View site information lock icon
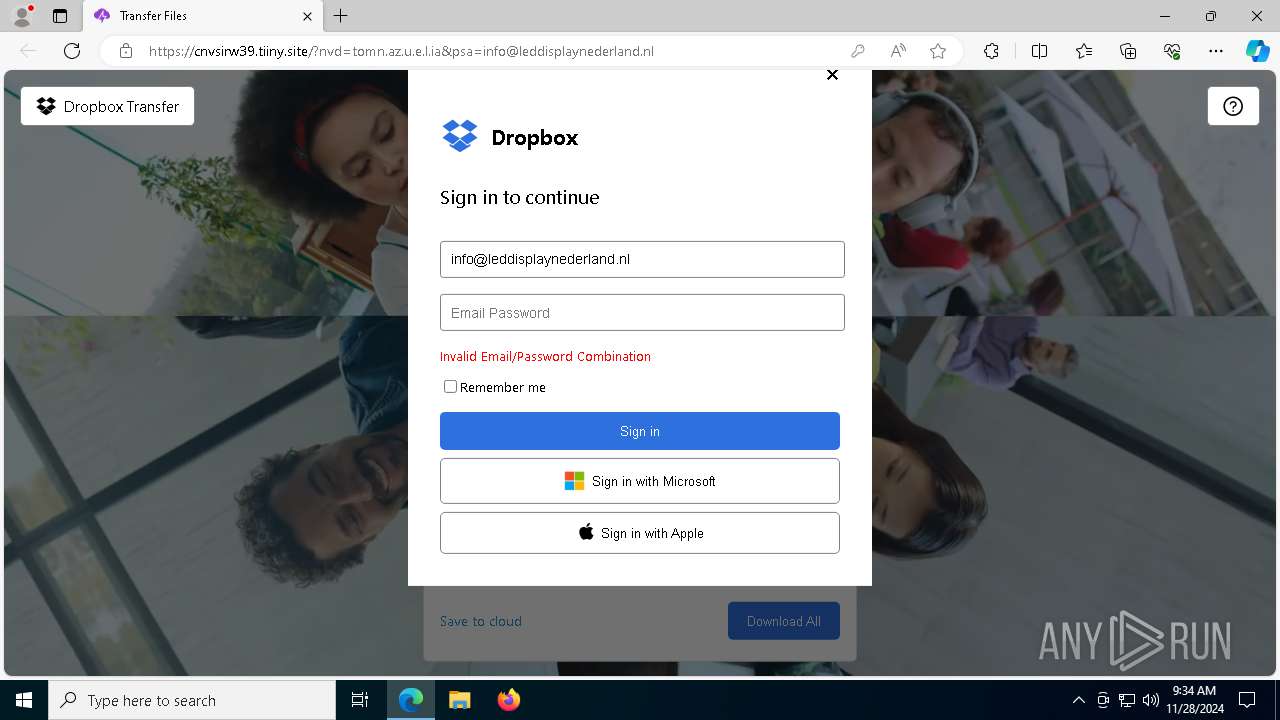The width and height of the screenshot is (1280, 720). 126,51
